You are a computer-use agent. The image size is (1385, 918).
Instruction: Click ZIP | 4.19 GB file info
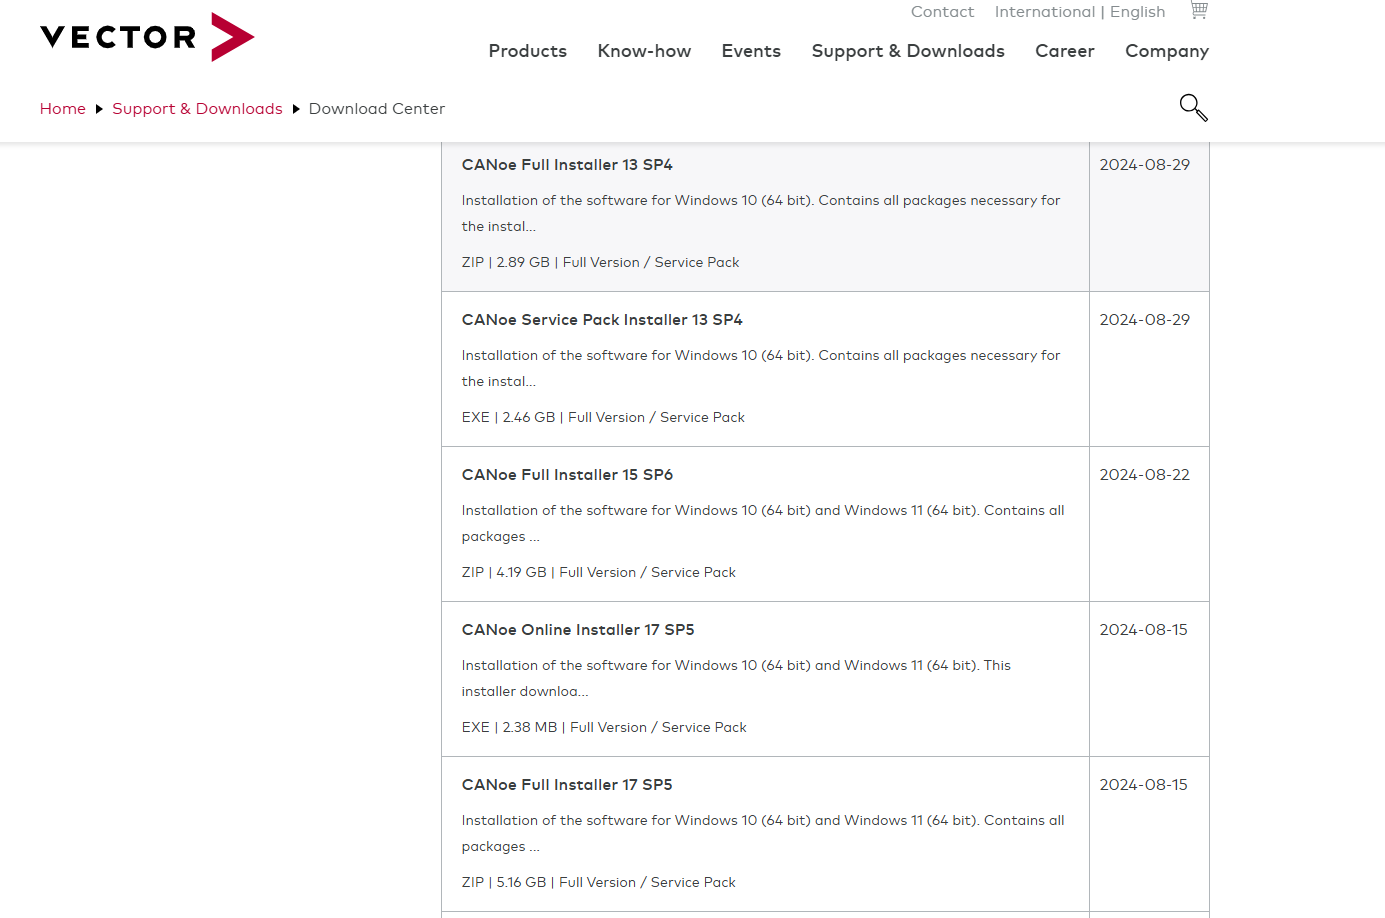[x=598, y=572]
